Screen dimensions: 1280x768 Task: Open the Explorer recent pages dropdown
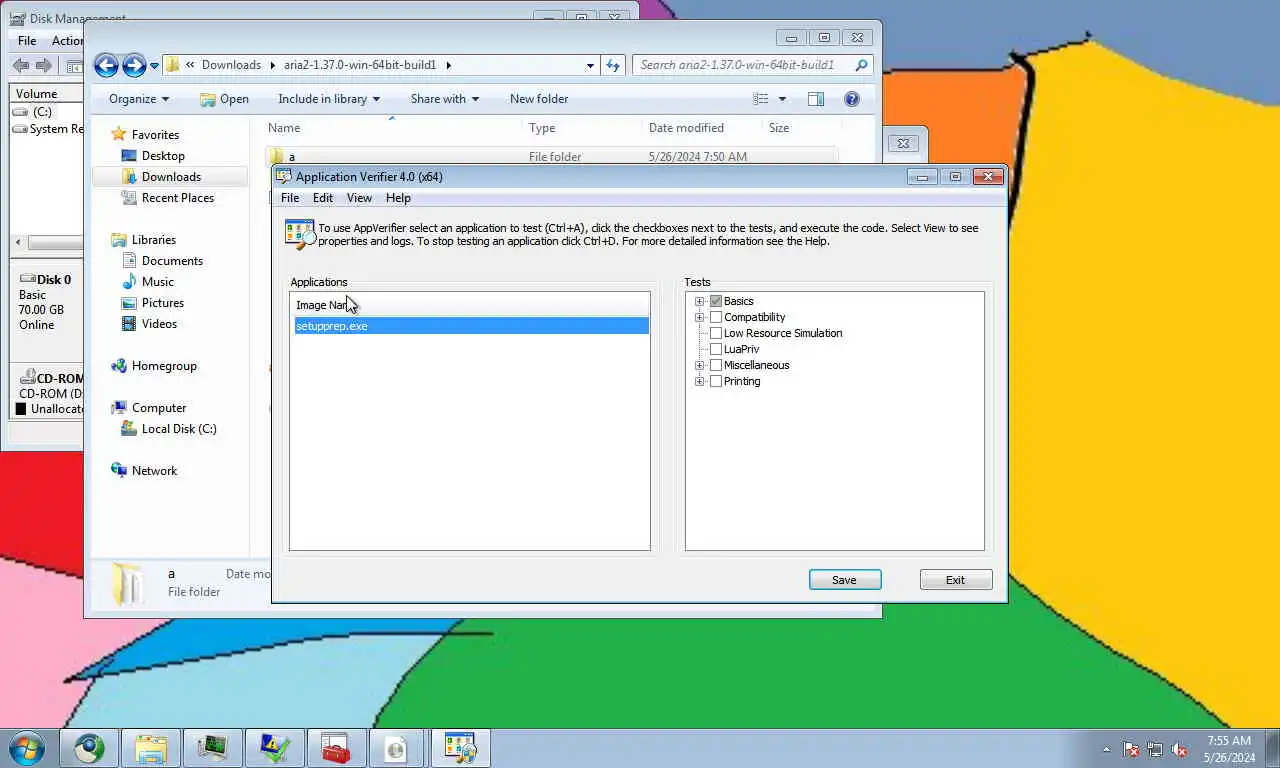tap(154, 66)
